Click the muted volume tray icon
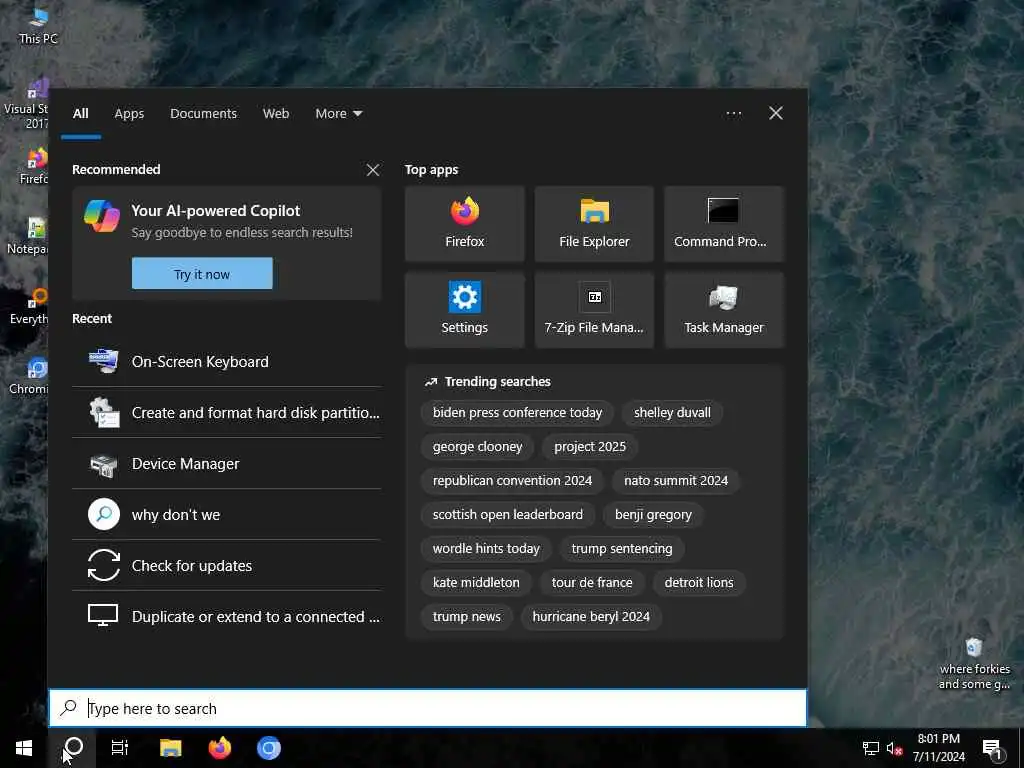 click(x=894, y=748)
